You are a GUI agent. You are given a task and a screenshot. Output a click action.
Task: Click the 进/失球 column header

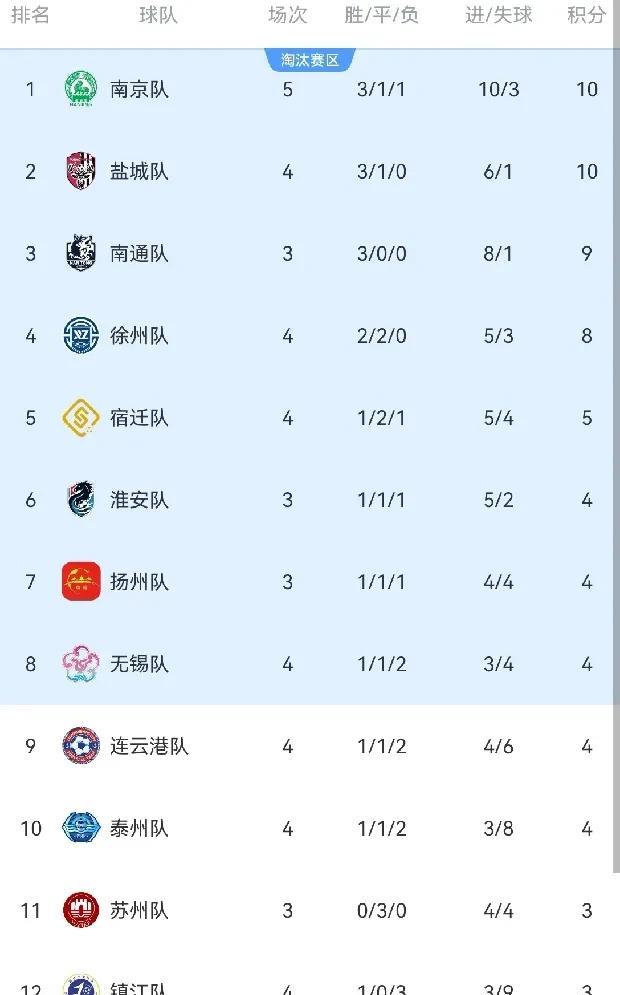point(498,15)
